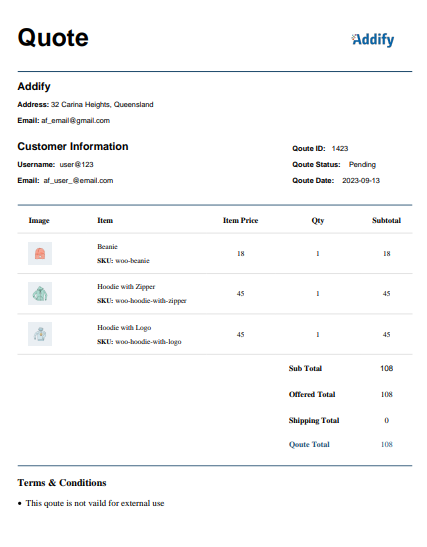This screenshot has height=547, width=427.
Task: Click the Hoodie with Logo thumbnail
Action: point(40,334)
